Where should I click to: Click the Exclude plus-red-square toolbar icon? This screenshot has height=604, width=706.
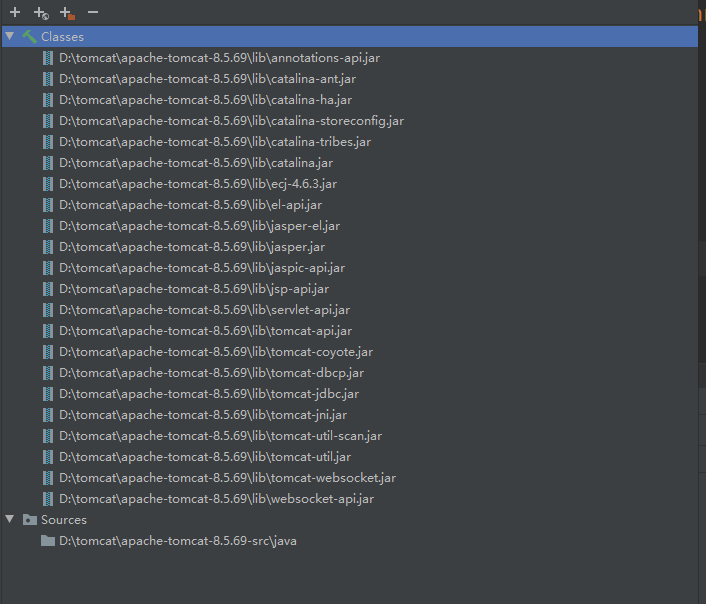(x=67, y=13)
